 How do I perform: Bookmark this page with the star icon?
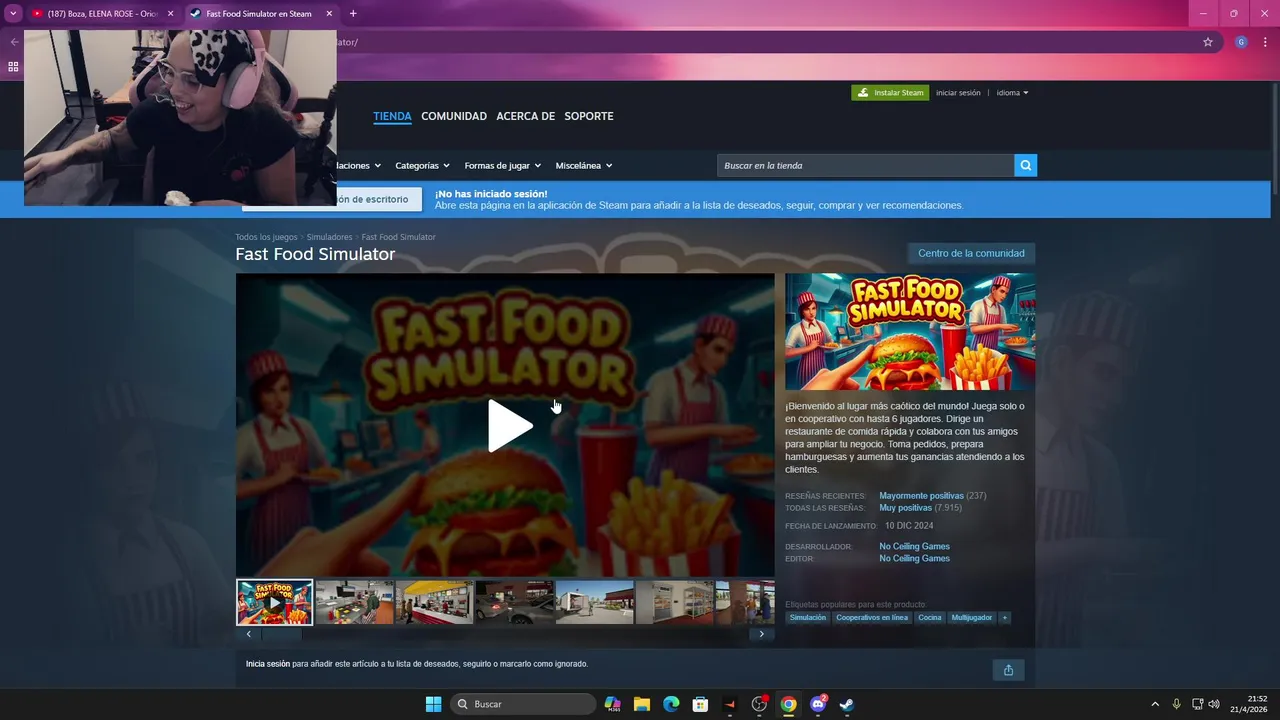pos(1208,42)
